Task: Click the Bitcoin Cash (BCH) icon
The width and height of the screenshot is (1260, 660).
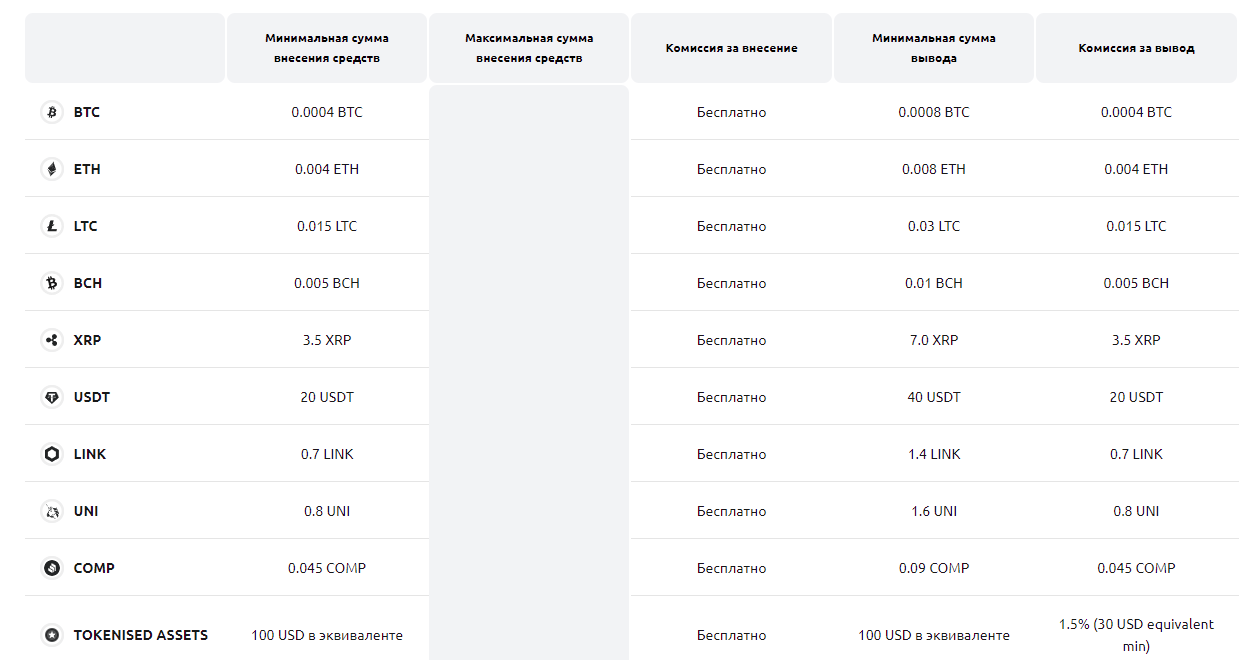Action: (52, 283)
